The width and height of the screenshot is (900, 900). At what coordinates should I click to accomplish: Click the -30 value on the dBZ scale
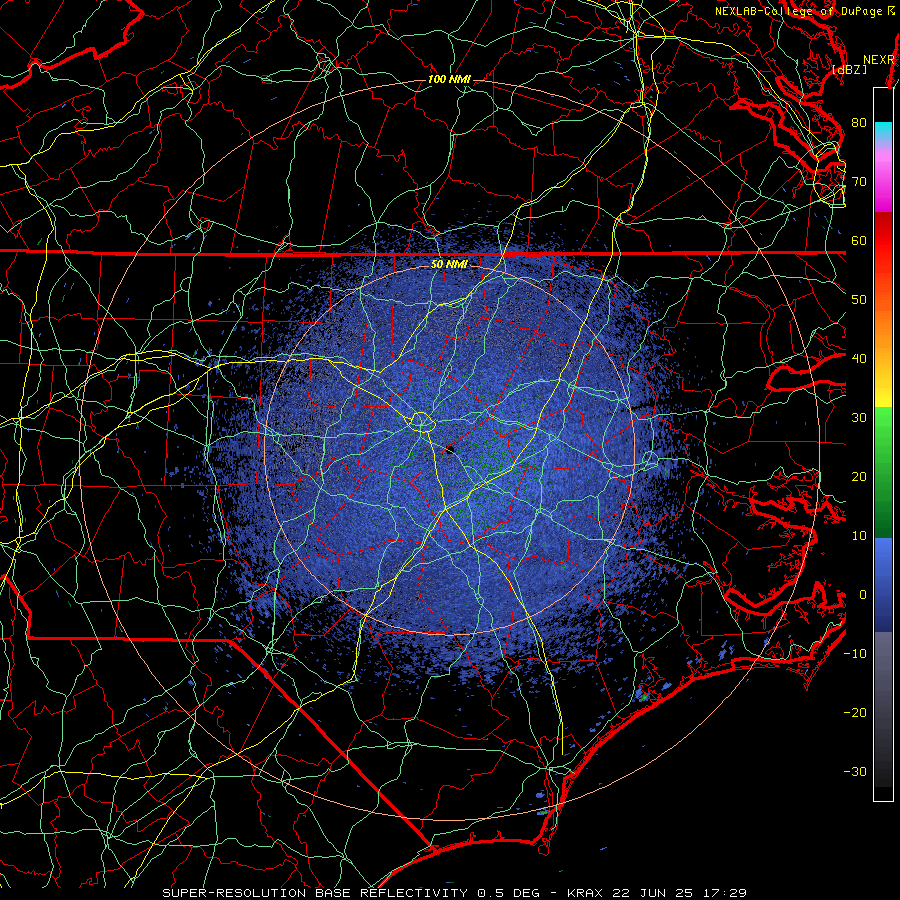click(855, 772)
